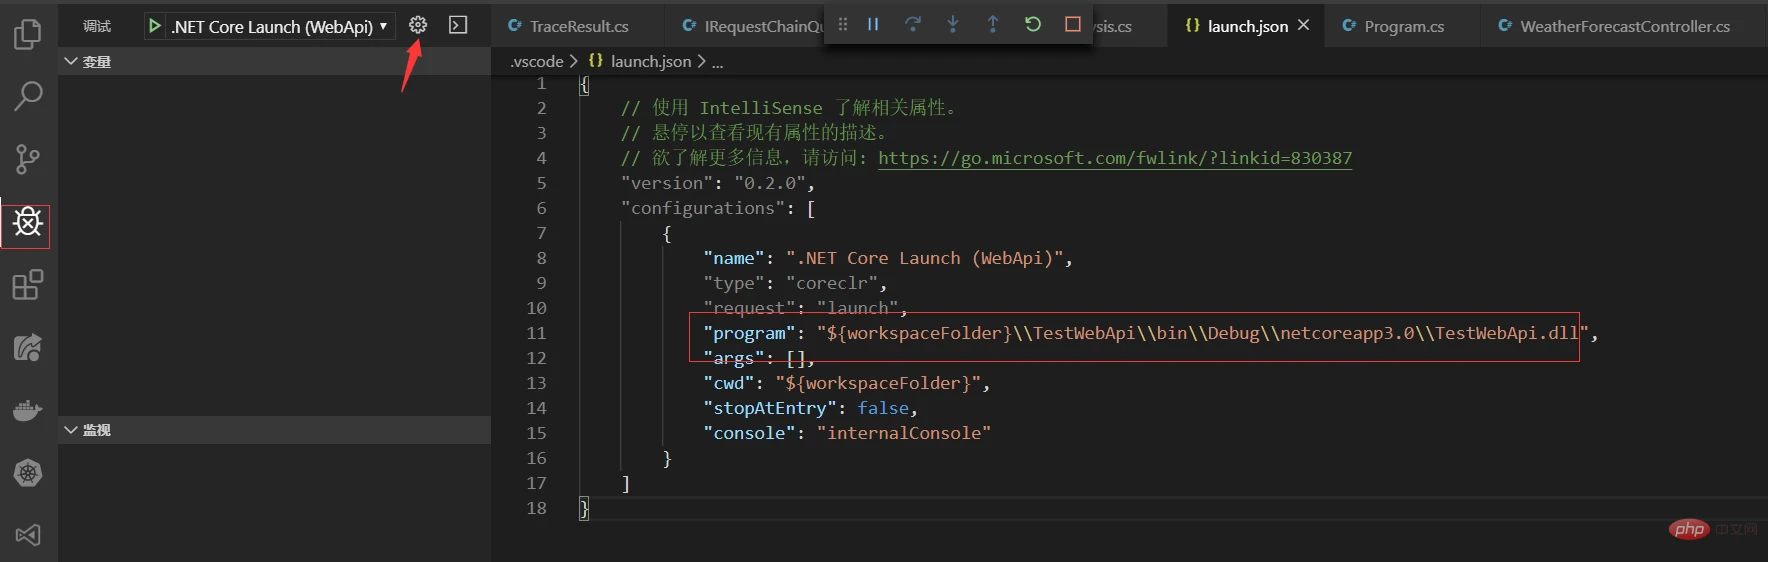The image size is (1768, 562).
Task: Click line number 7 in the gutter
Action: 541,233
